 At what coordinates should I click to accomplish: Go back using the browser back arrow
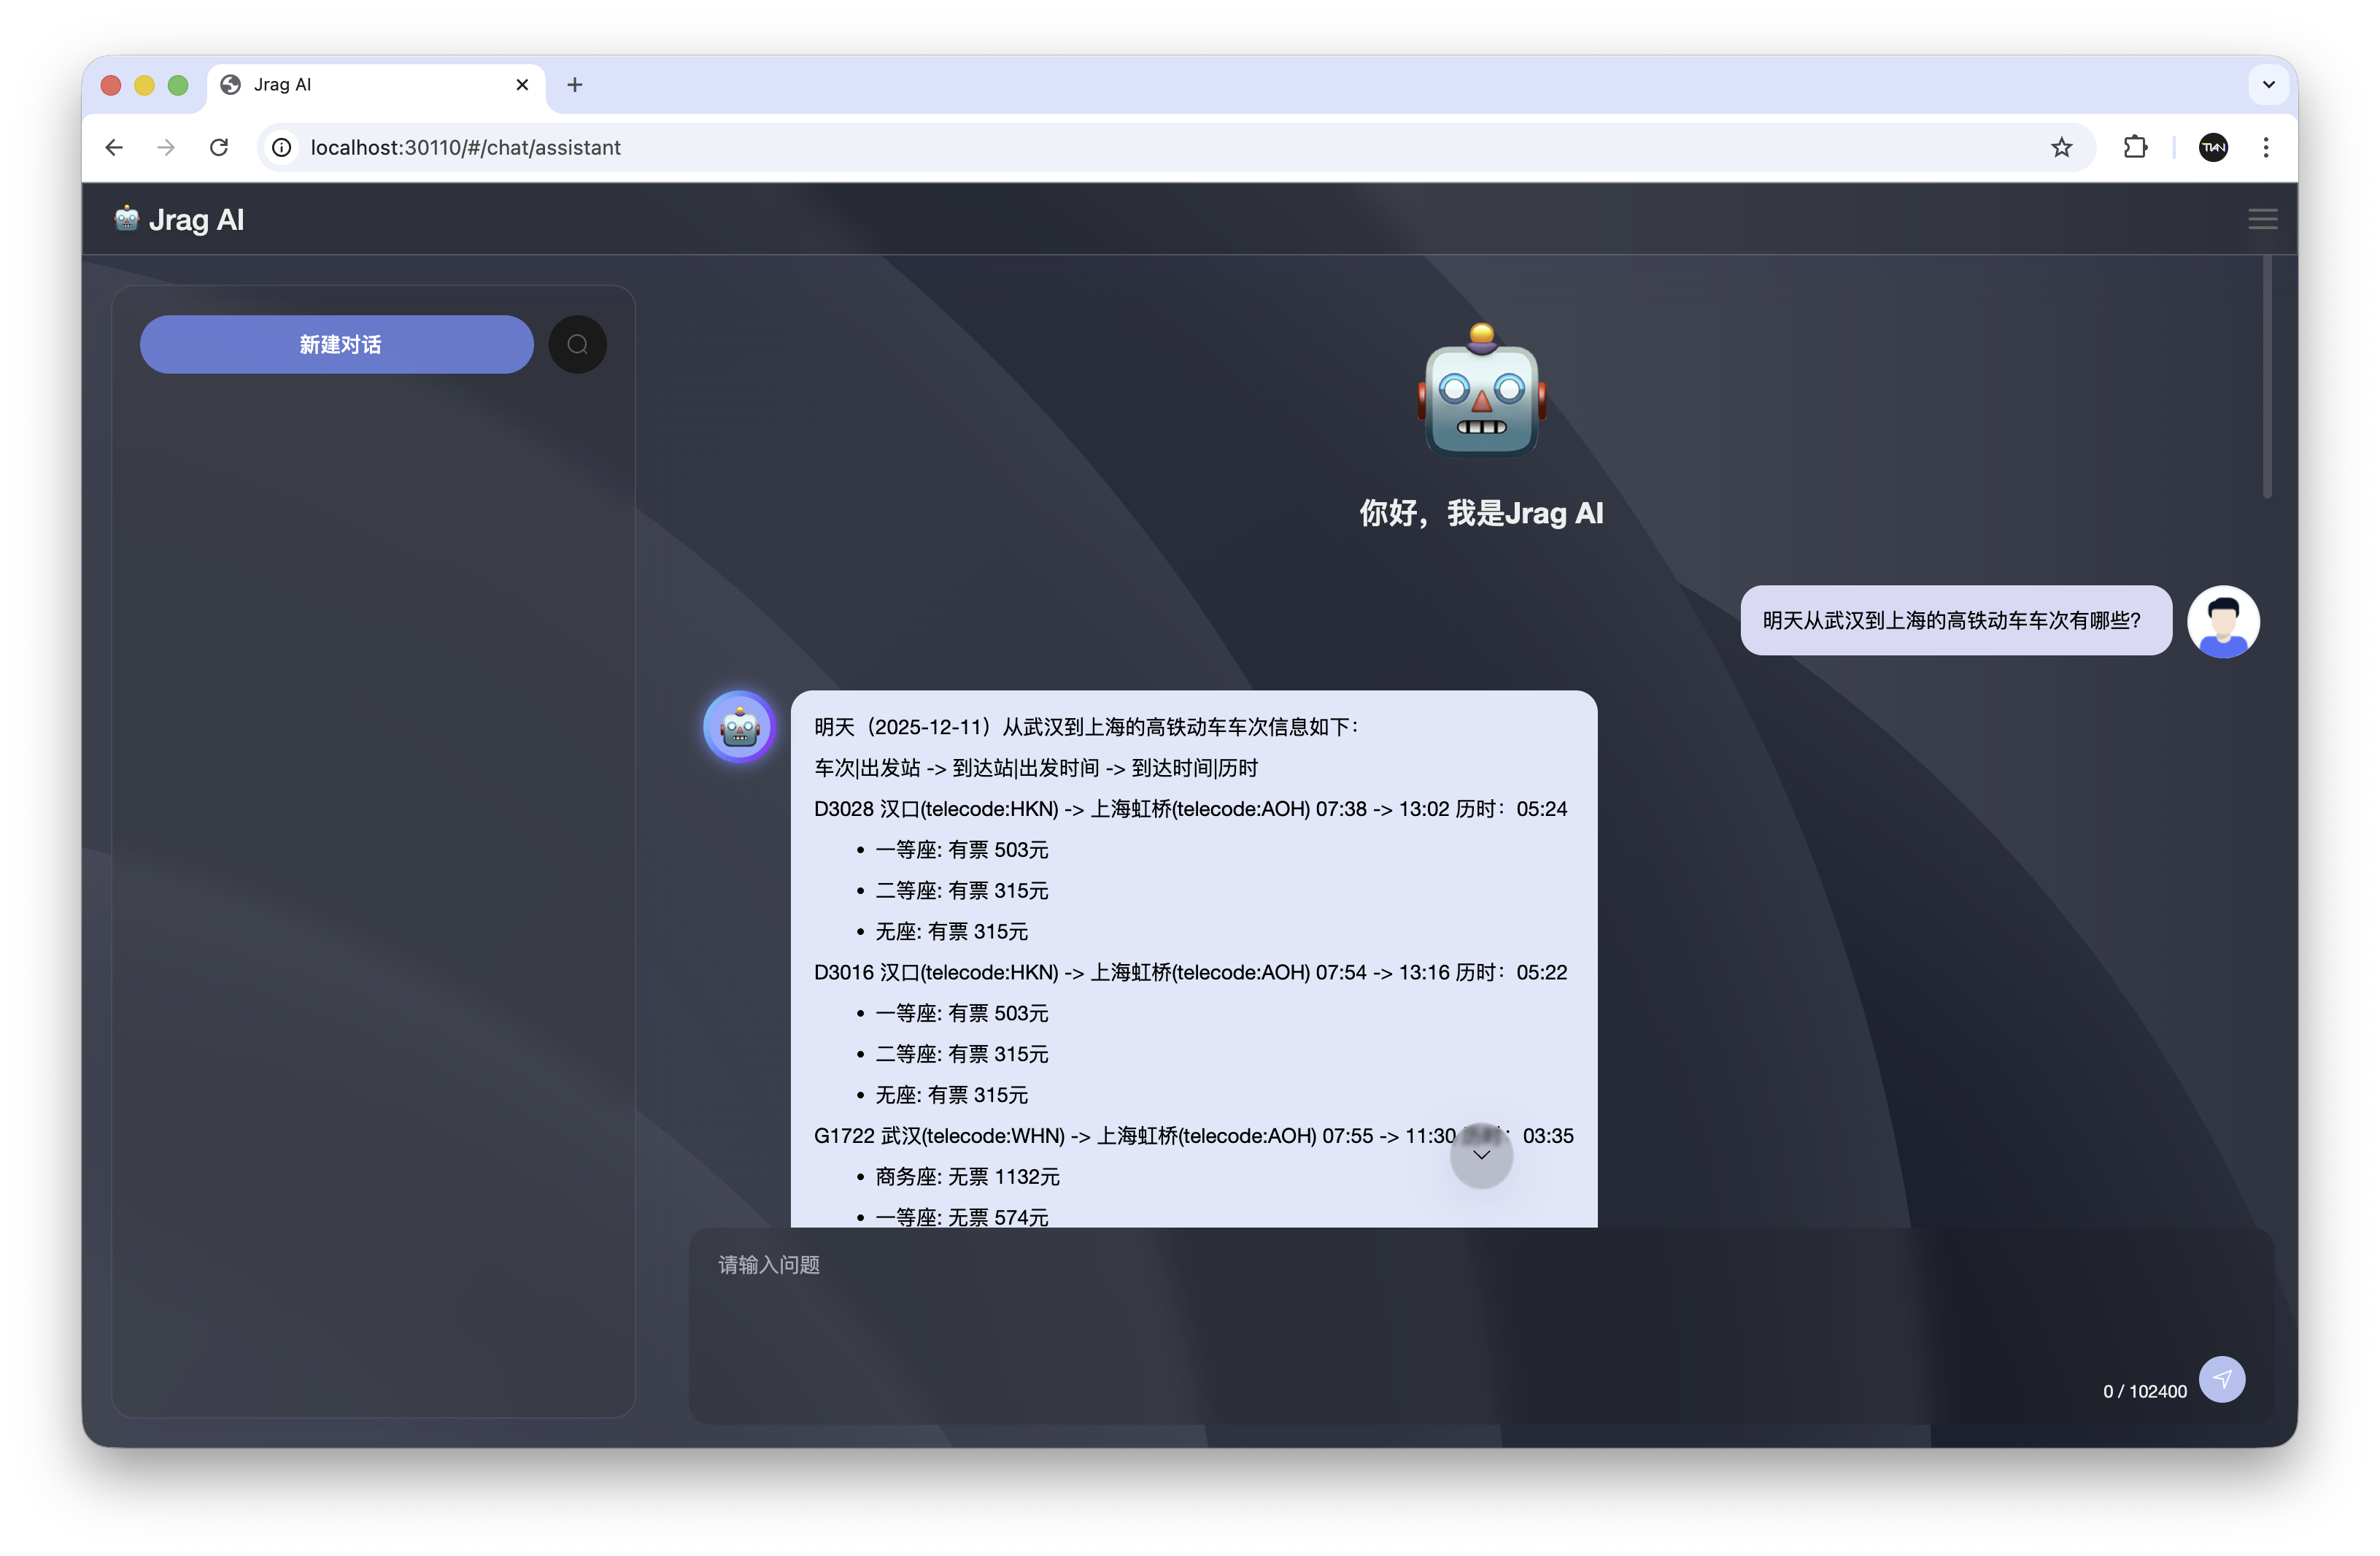pos(113,147)
